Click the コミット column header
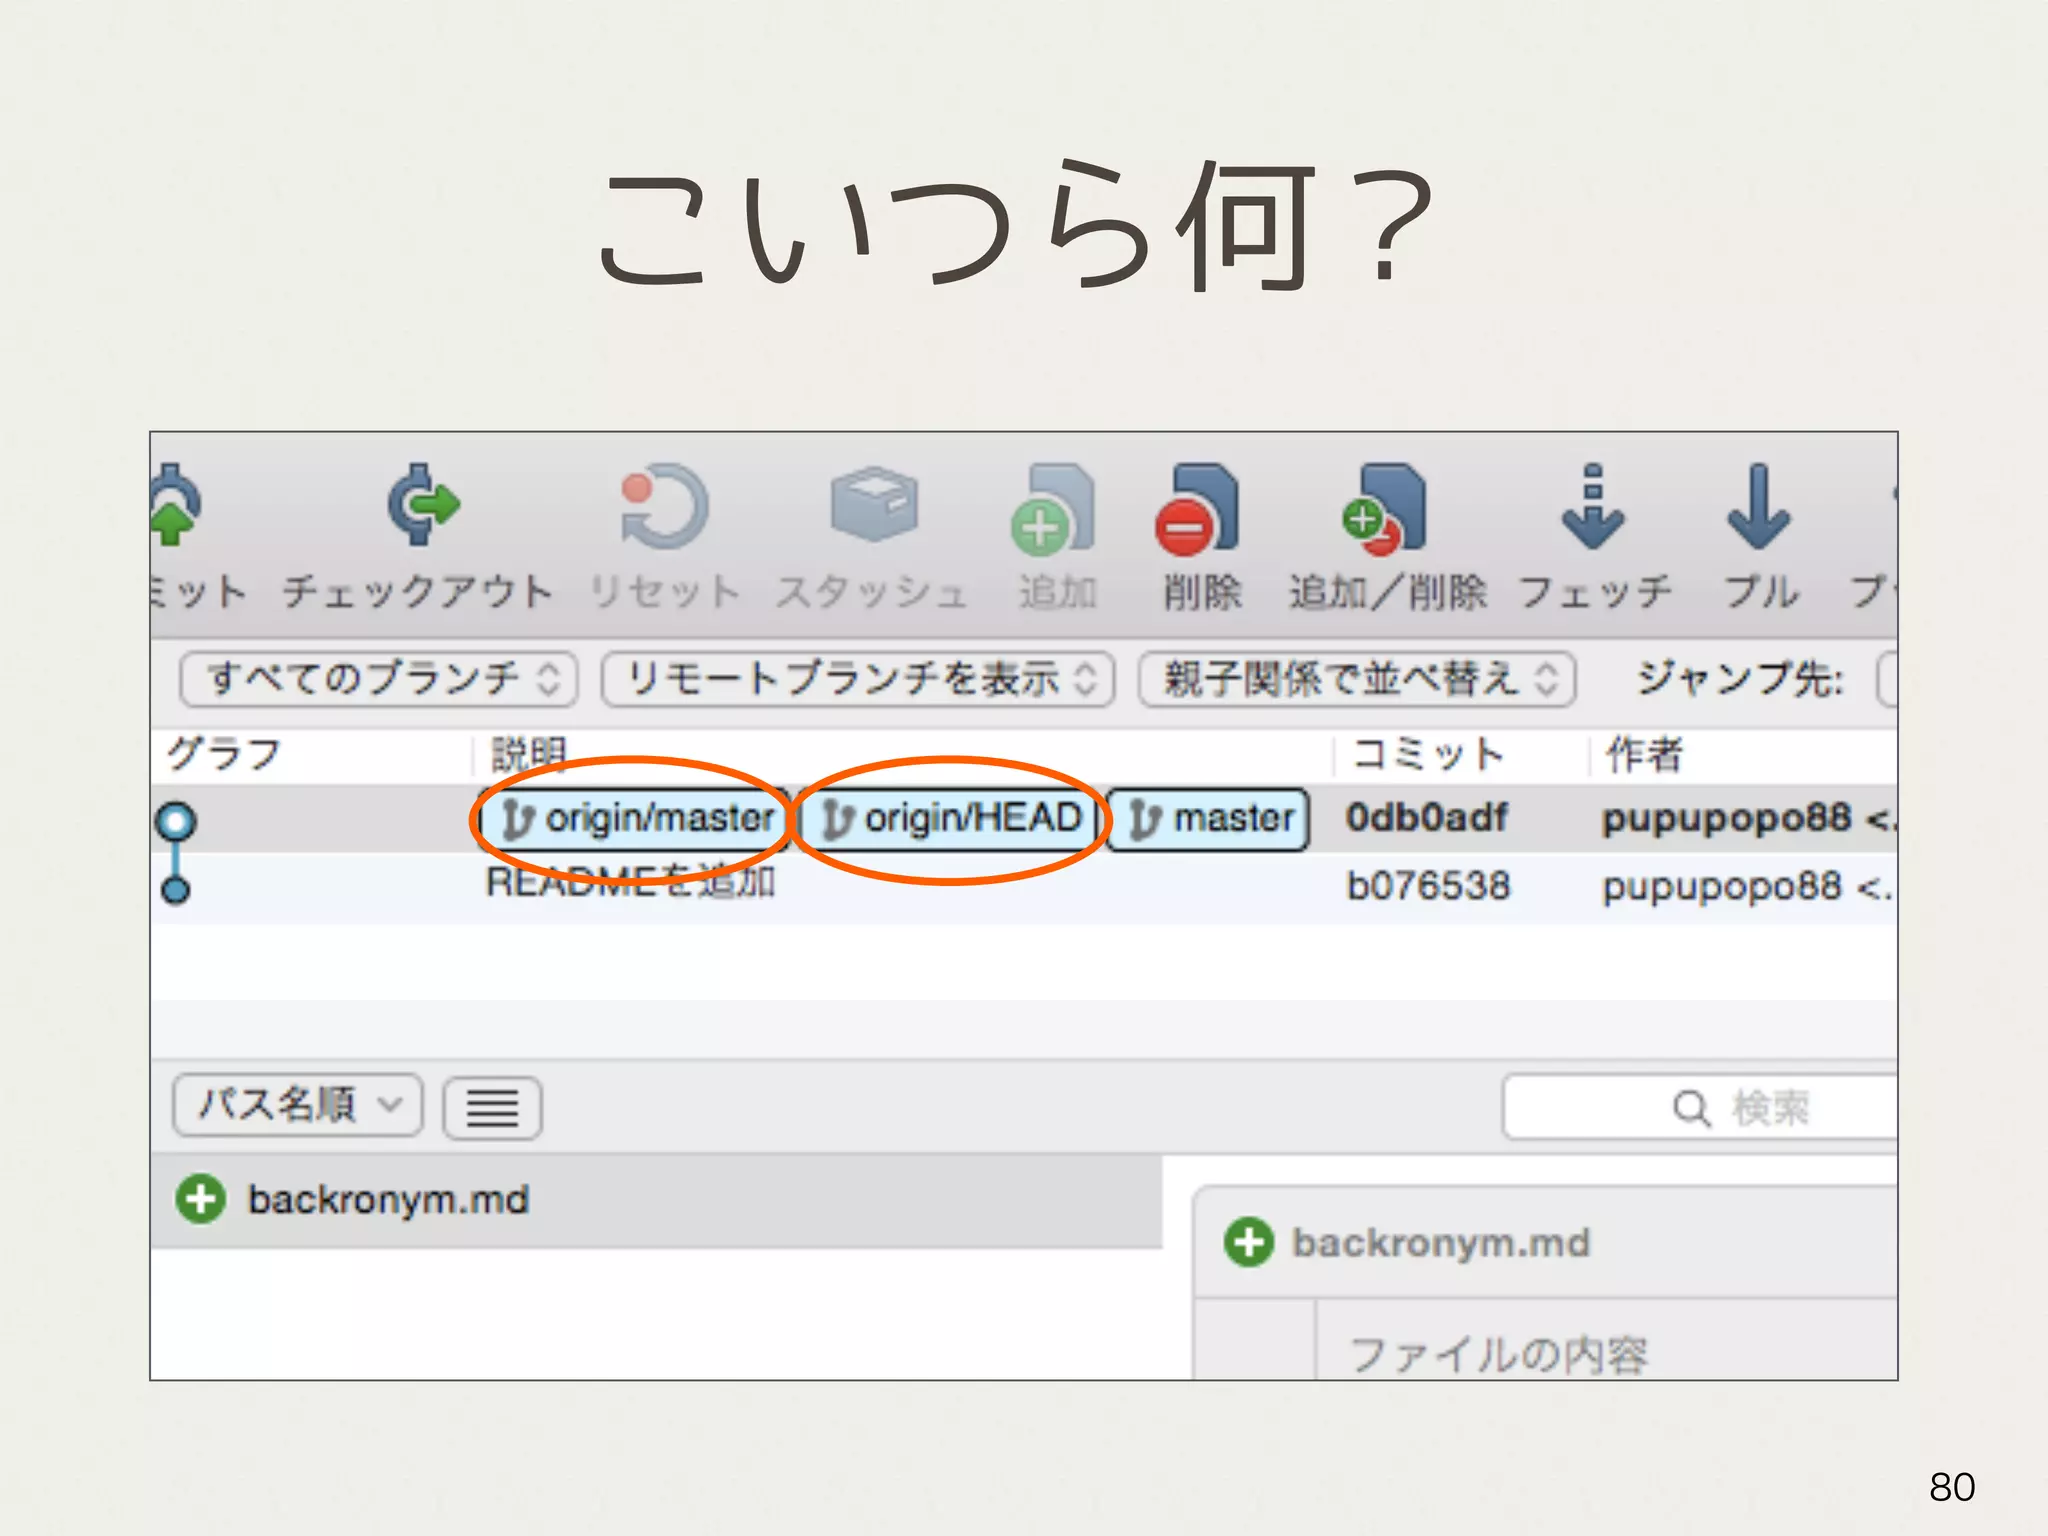 click(1428, 754)
